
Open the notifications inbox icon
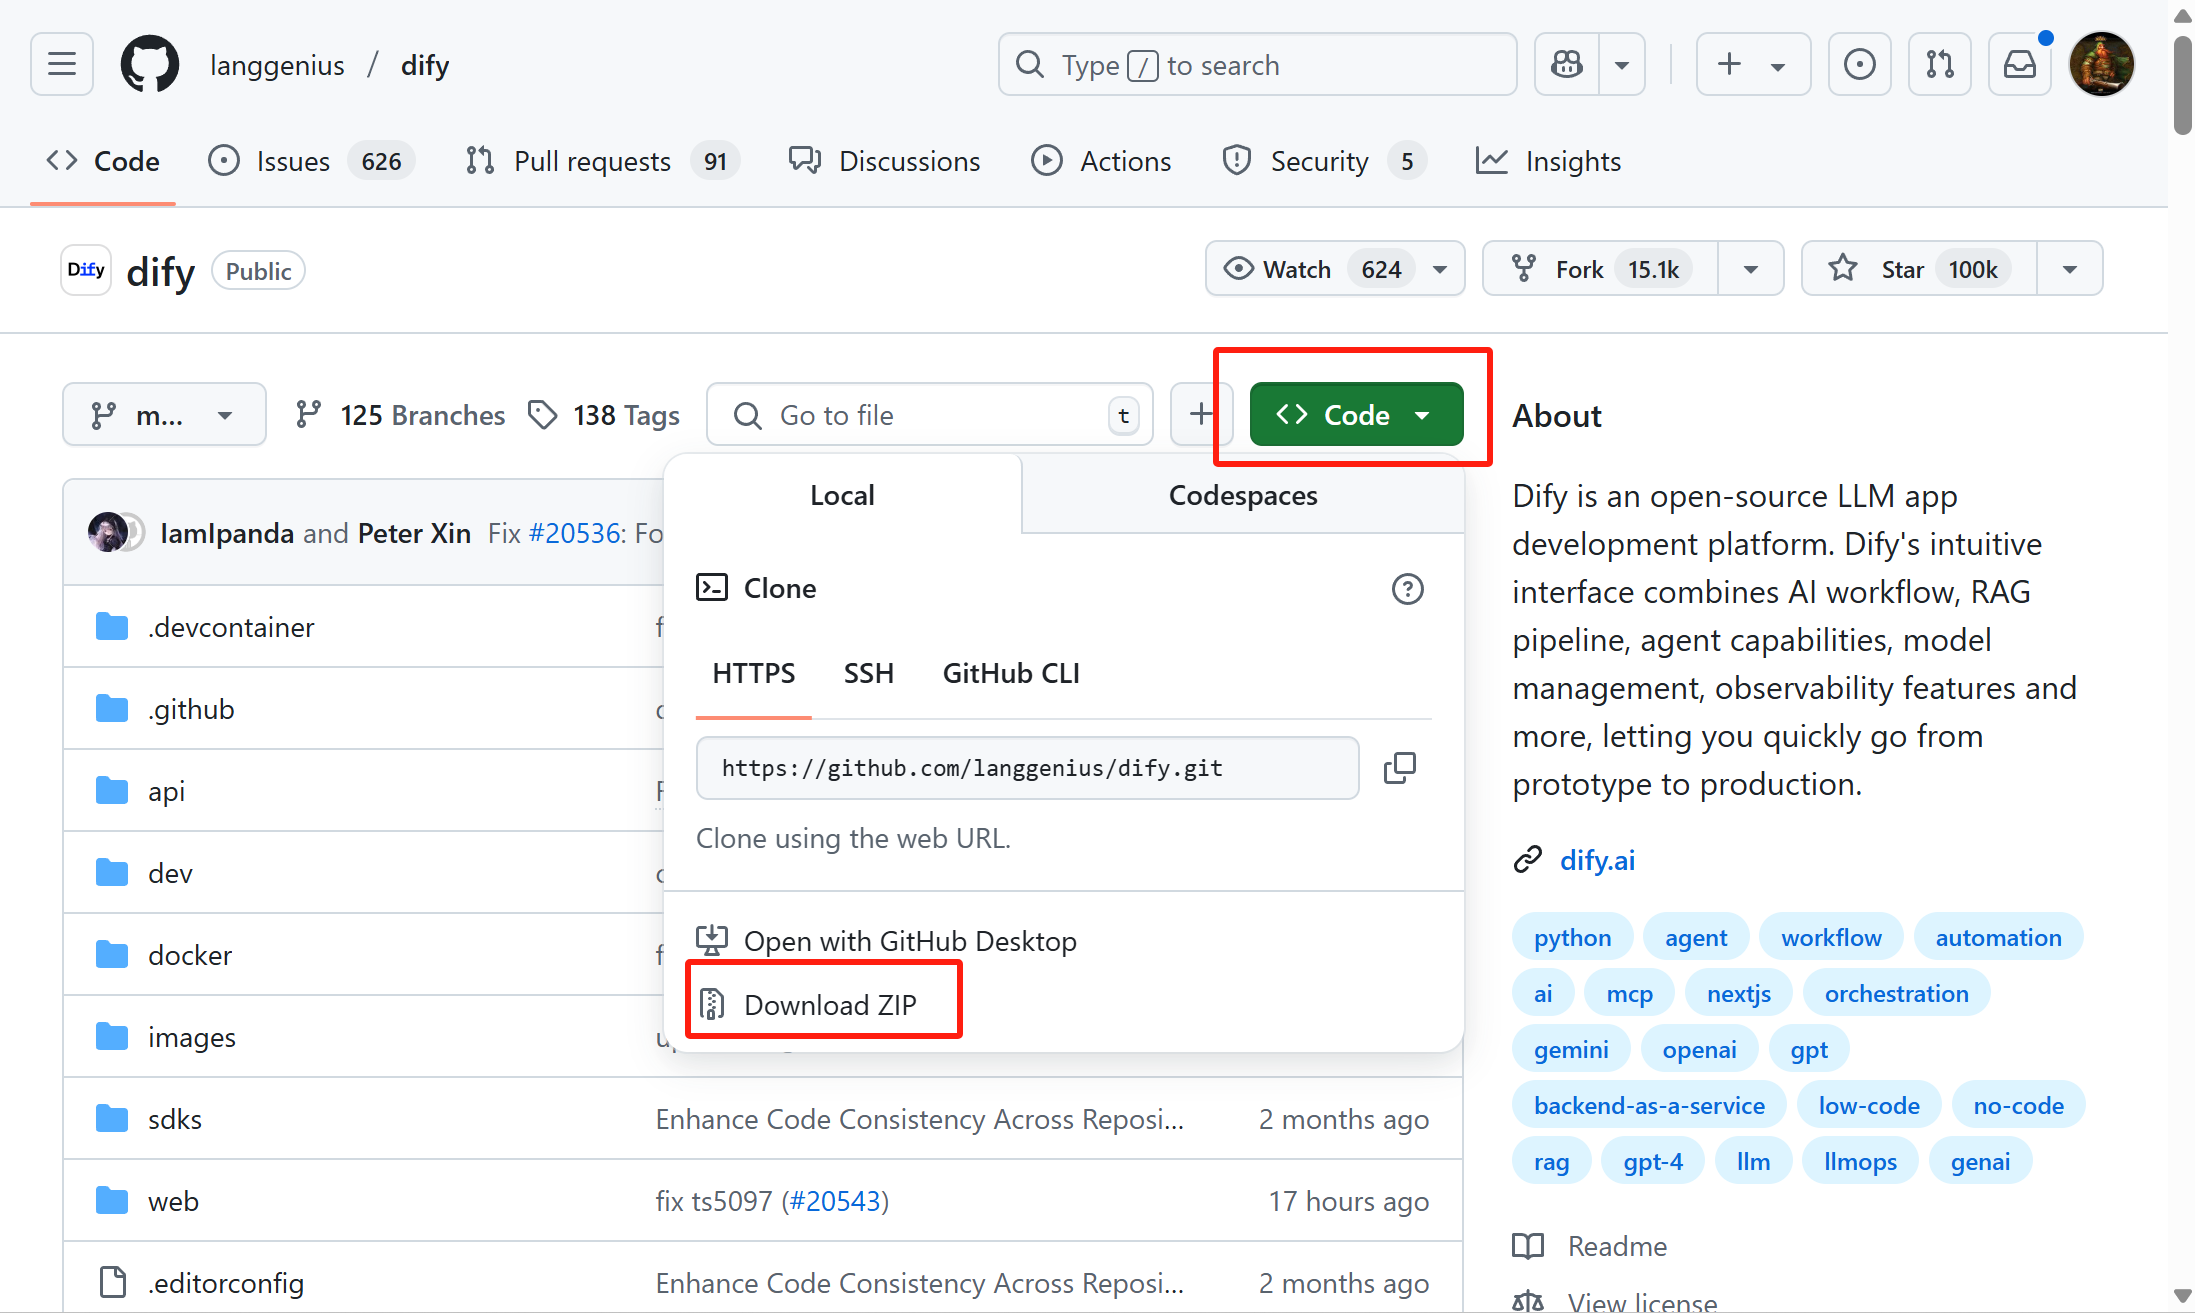(x=2019, y=65)
